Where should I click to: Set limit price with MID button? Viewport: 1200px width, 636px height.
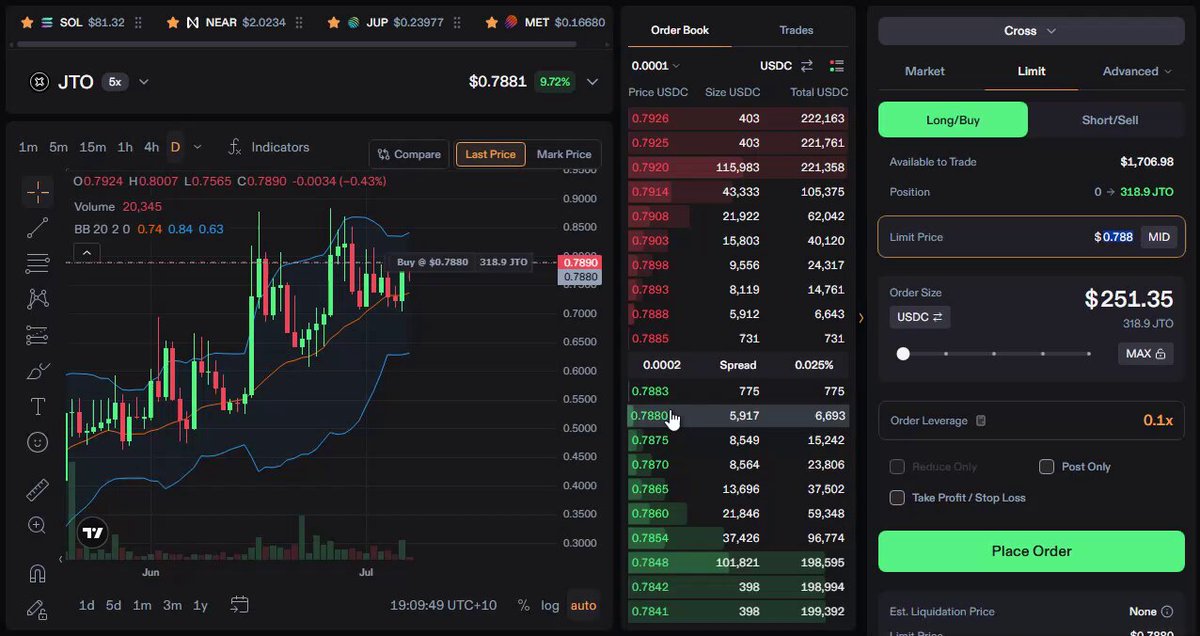coord(1159,237)
